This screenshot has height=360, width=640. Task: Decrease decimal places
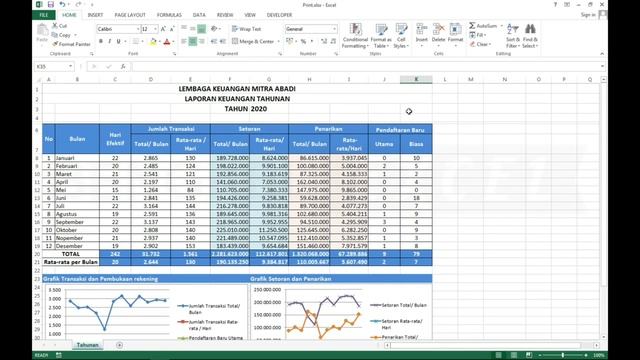[333, 42]
